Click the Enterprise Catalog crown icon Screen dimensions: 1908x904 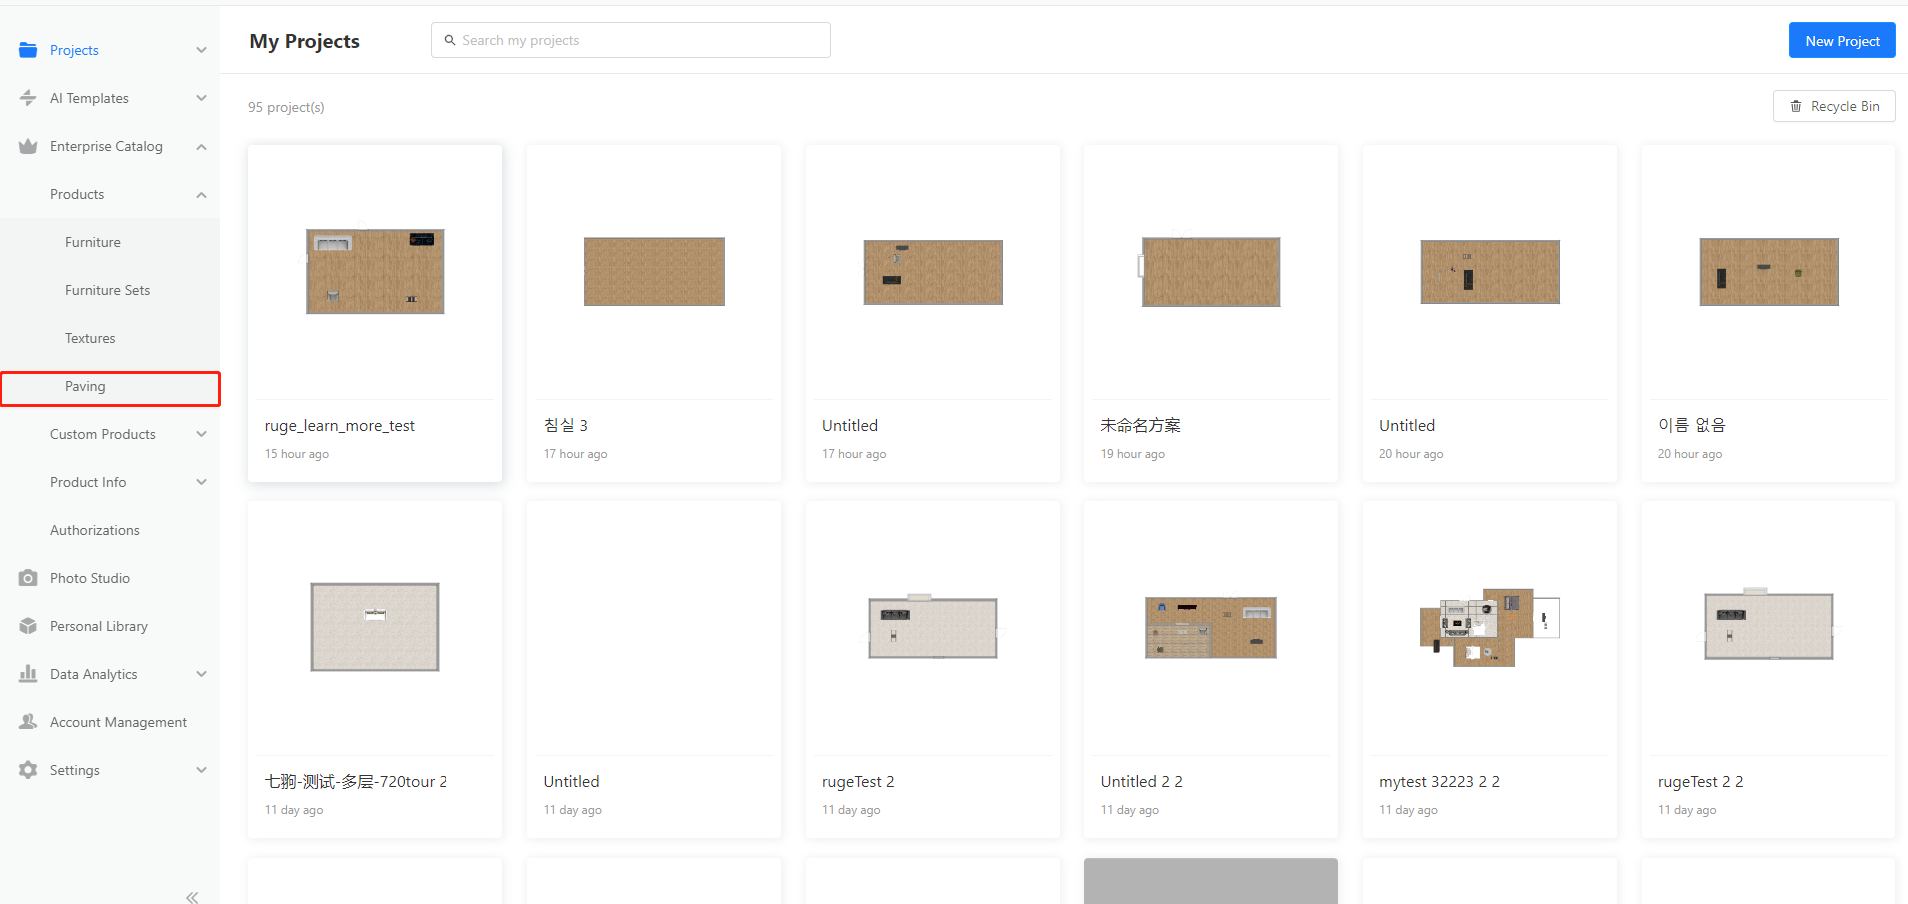point(28,146)
